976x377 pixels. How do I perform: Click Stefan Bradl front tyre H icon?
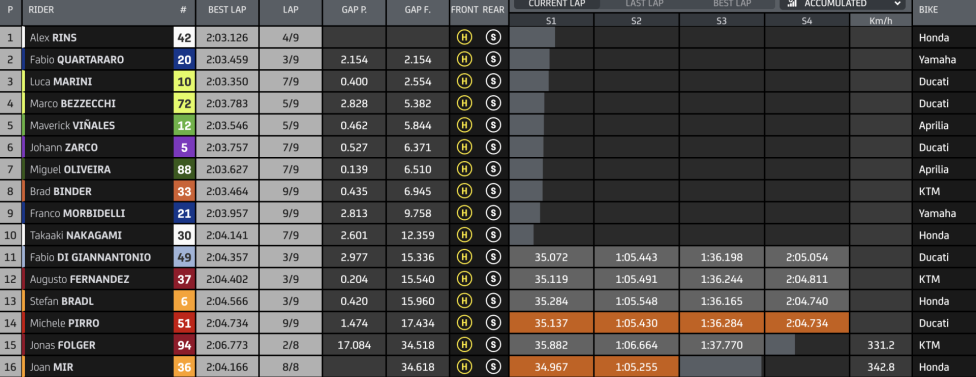coord(464,301)
